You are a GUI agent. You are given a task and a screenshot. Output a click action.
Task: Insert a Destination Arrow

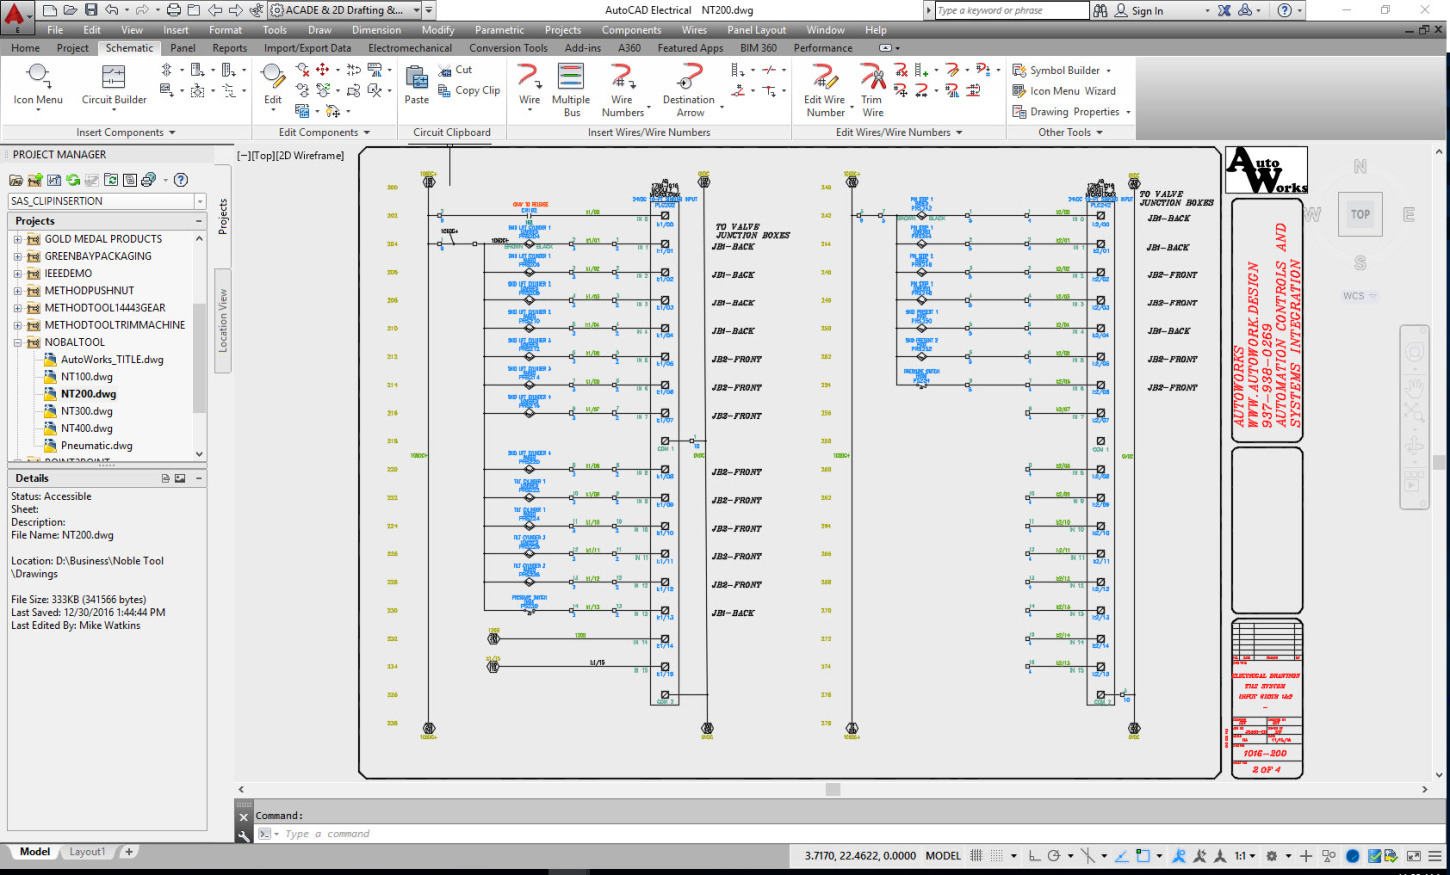pyautogui.click(x=689, y=90)
